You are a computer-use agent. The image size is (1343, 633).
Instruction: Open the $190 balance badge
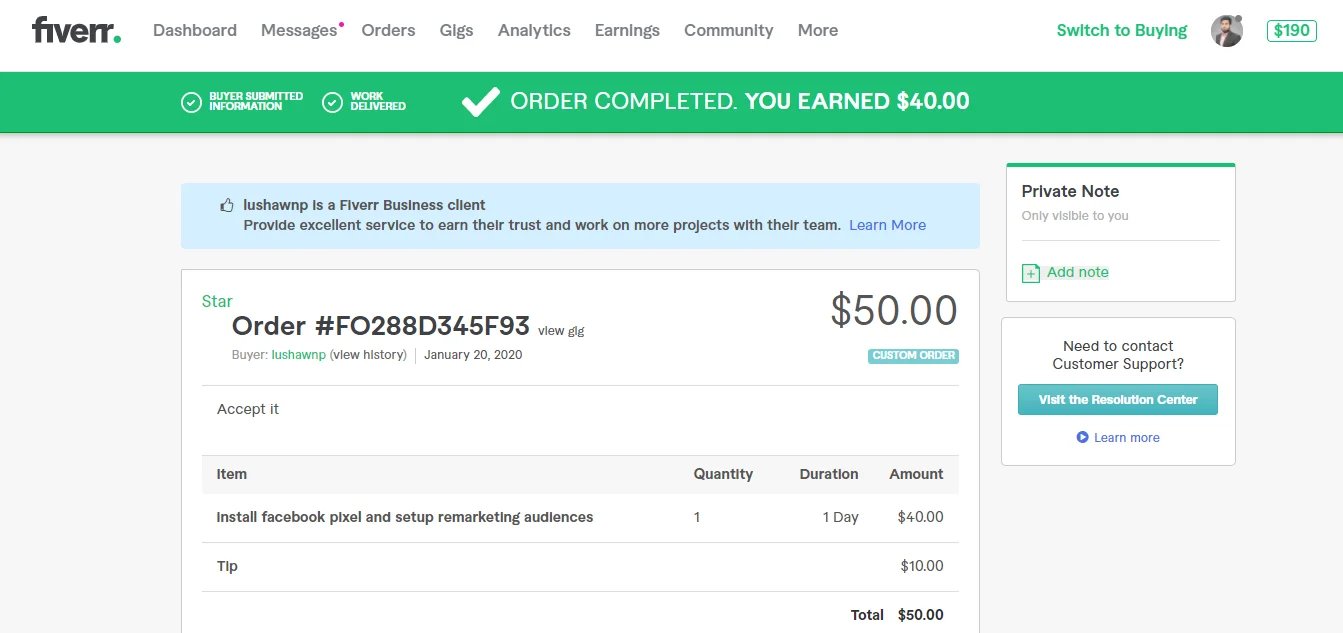tap(1291, 31)
